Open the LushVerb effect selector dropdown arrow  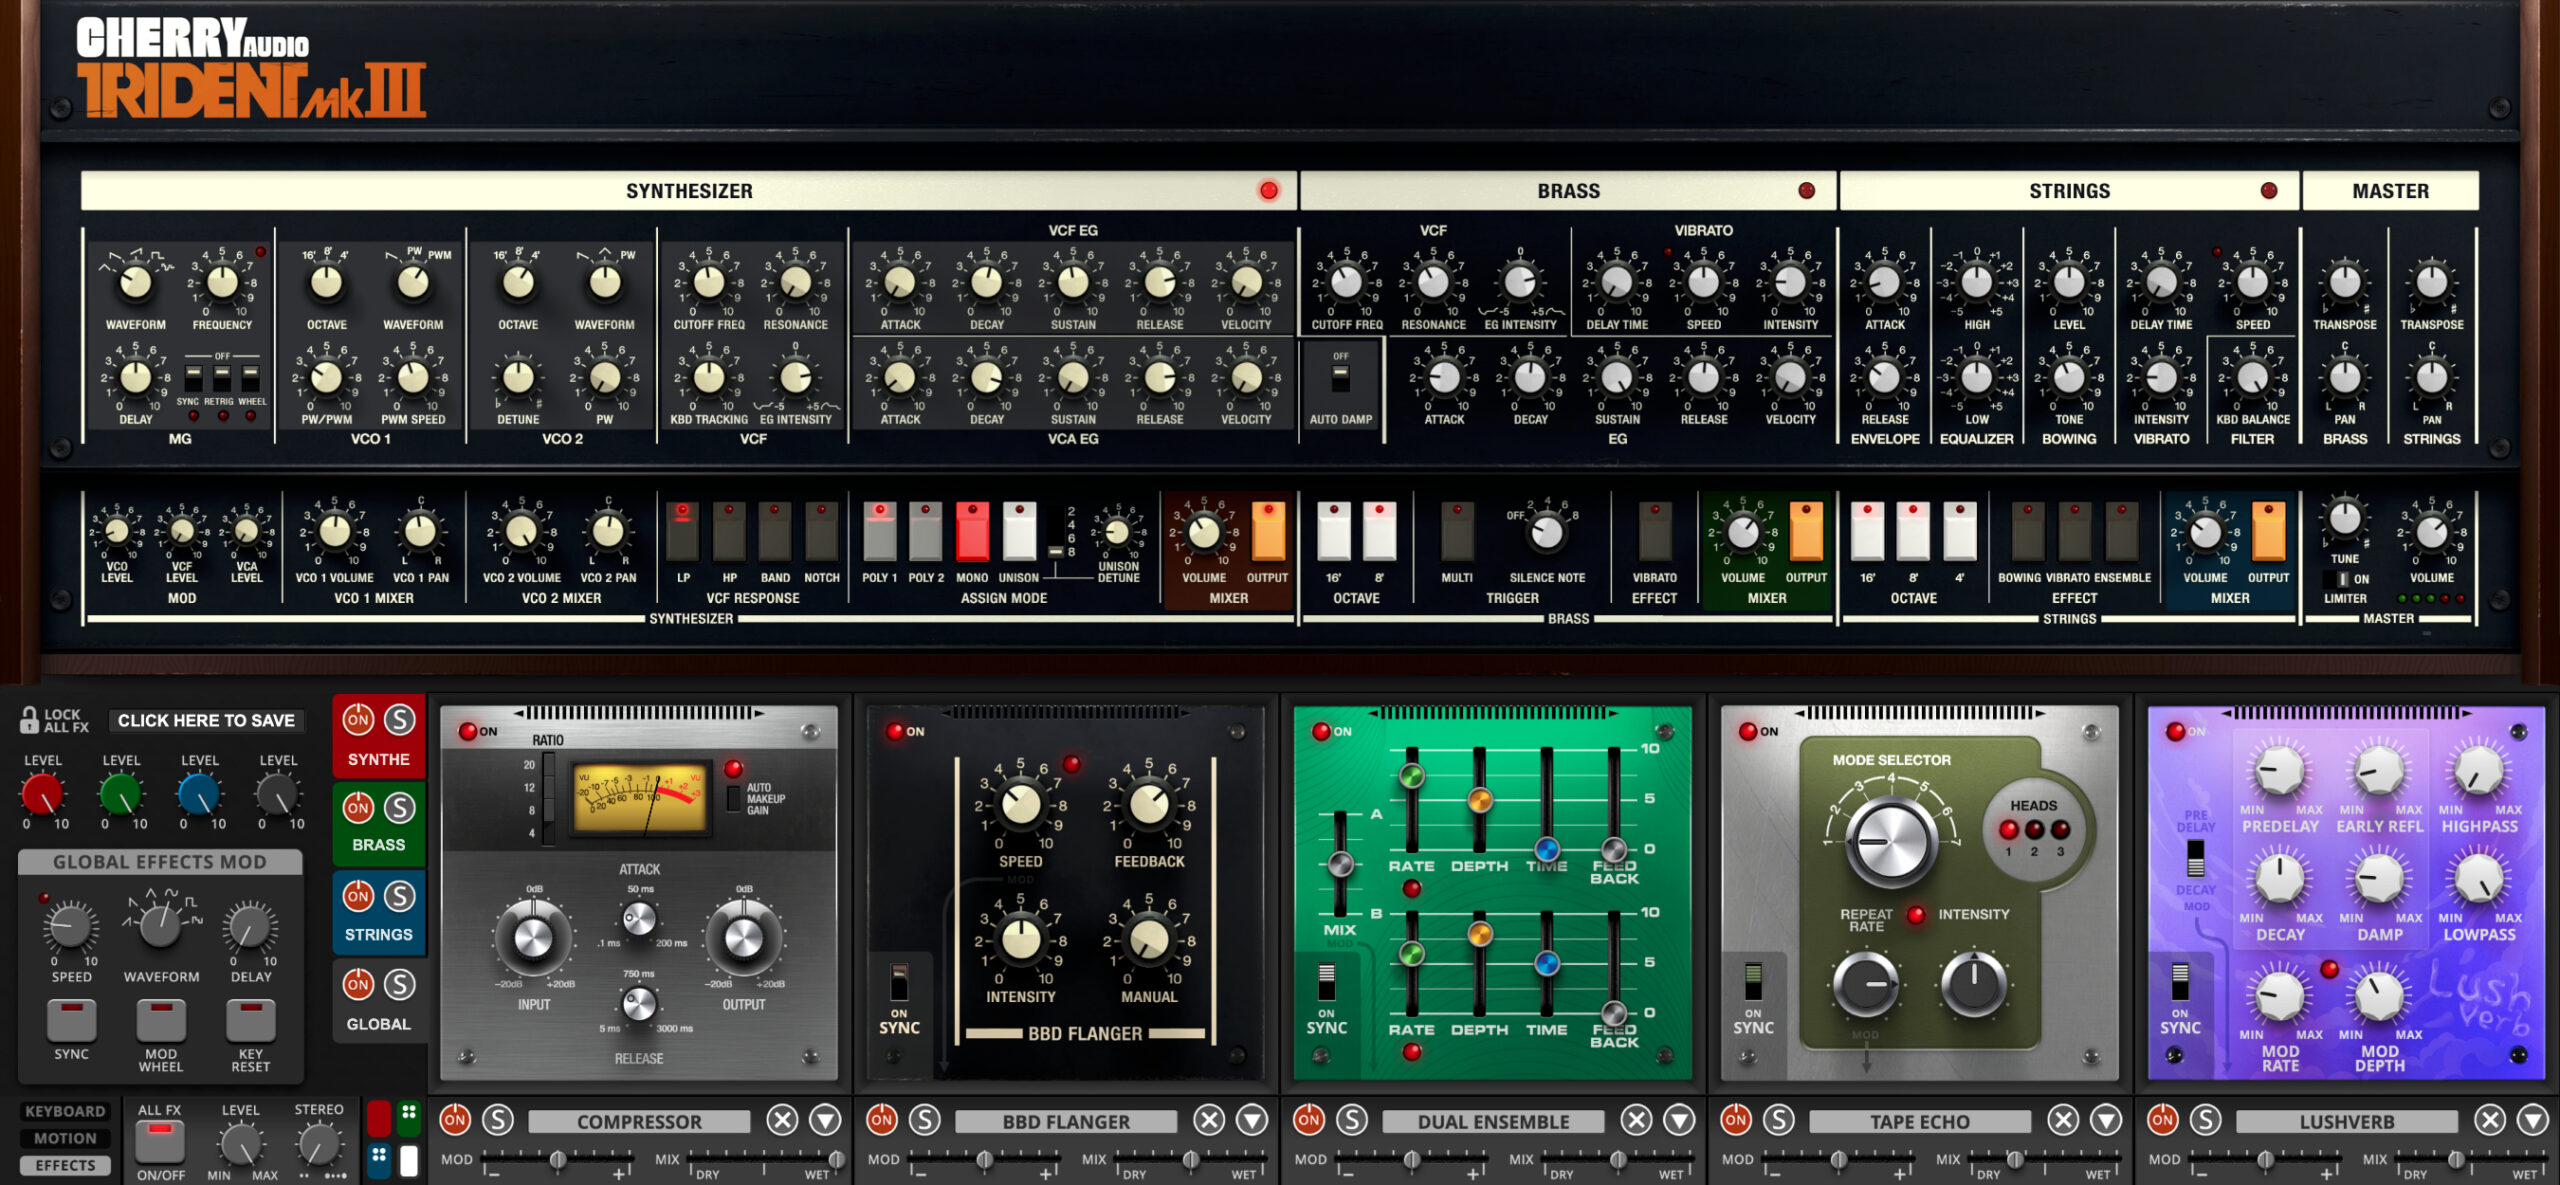point(2531,1121)
